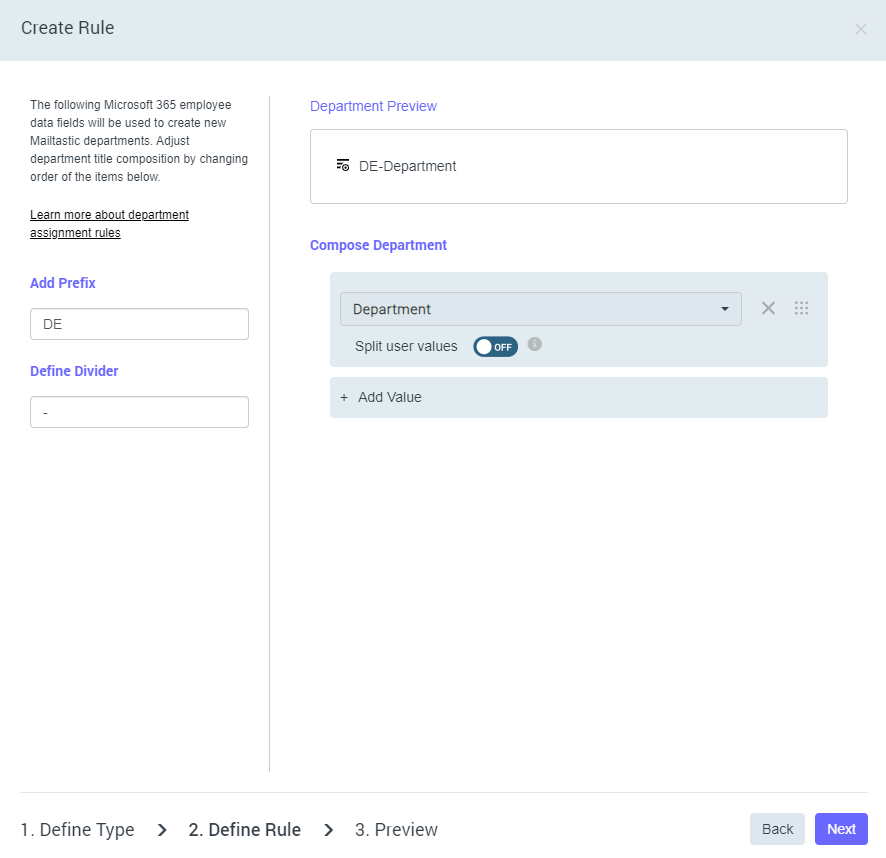Focus the Define Divider input field
The height and width of the screenshot is (858, 886).
point(139,412)
